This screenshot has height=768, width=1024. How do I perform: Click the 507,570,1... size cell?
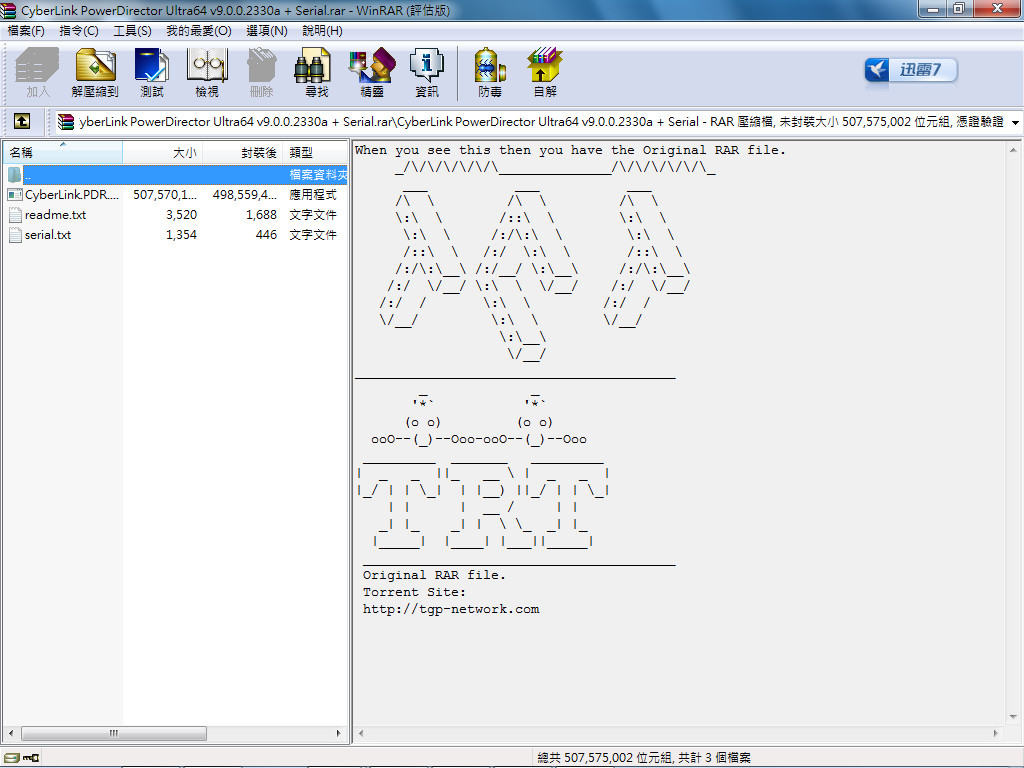tap(165, 195)
